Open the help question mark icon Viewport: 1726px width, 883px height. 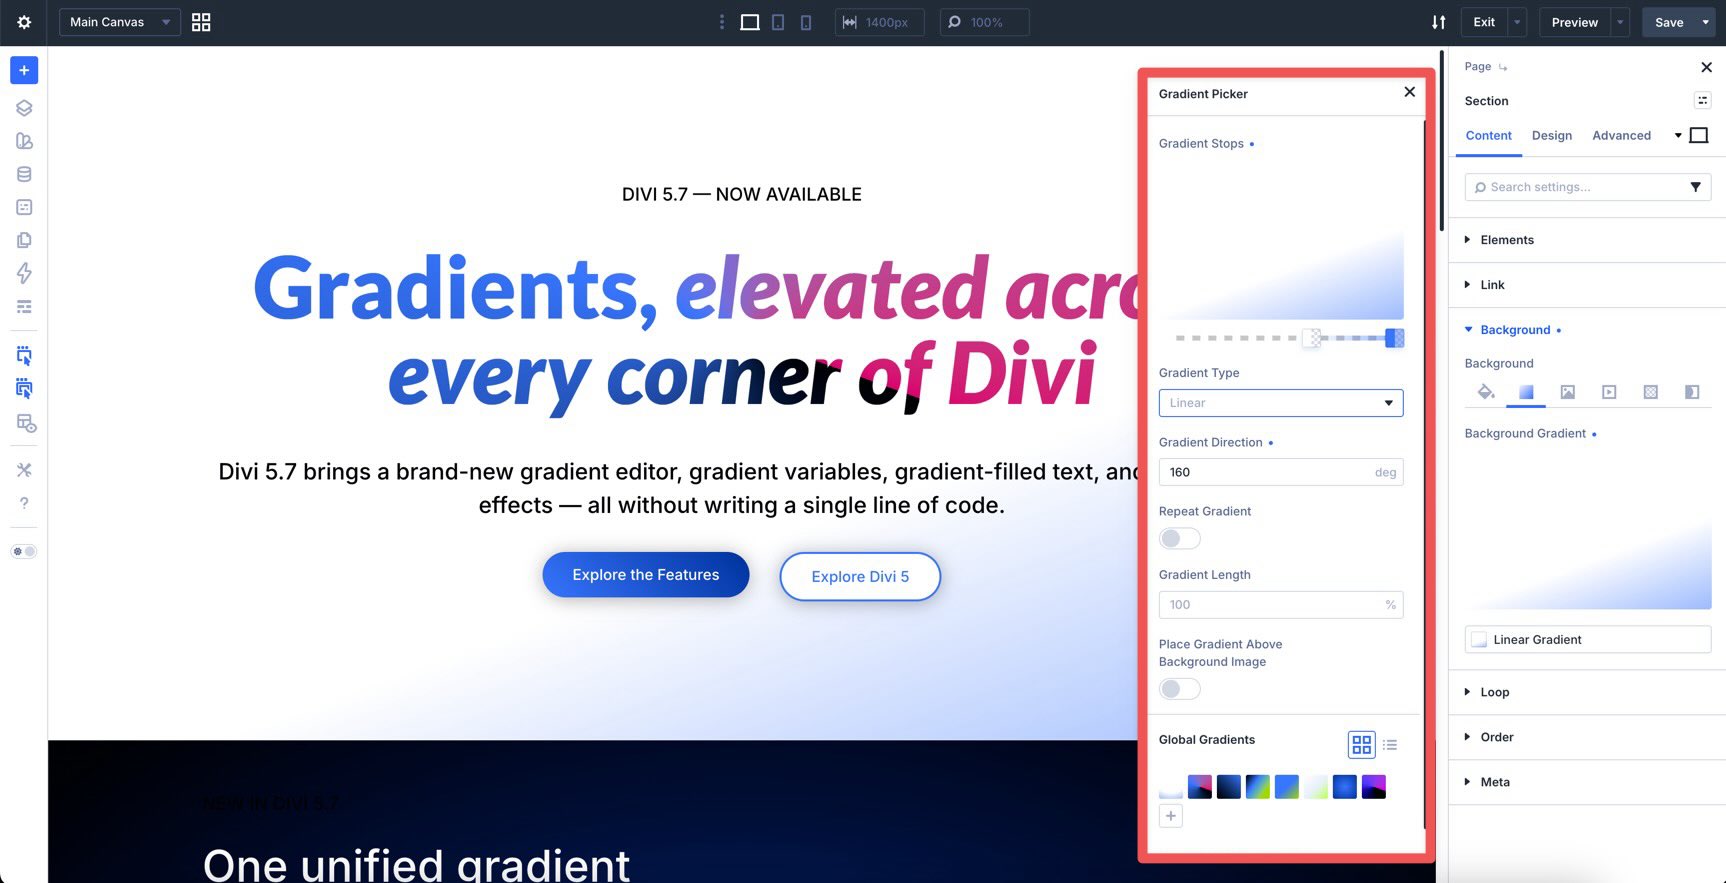[24, 503]
